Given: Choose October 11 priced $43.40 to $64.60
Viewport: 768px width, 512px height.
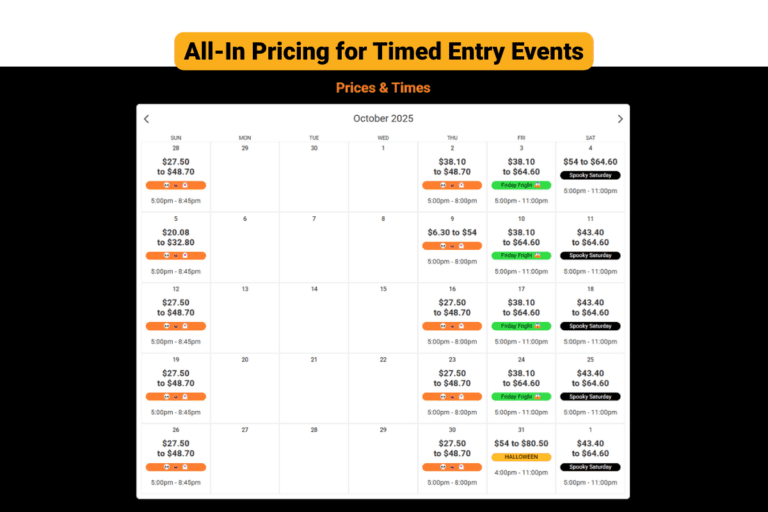Looking at the screenshot, I should click(x=590, y=247).
